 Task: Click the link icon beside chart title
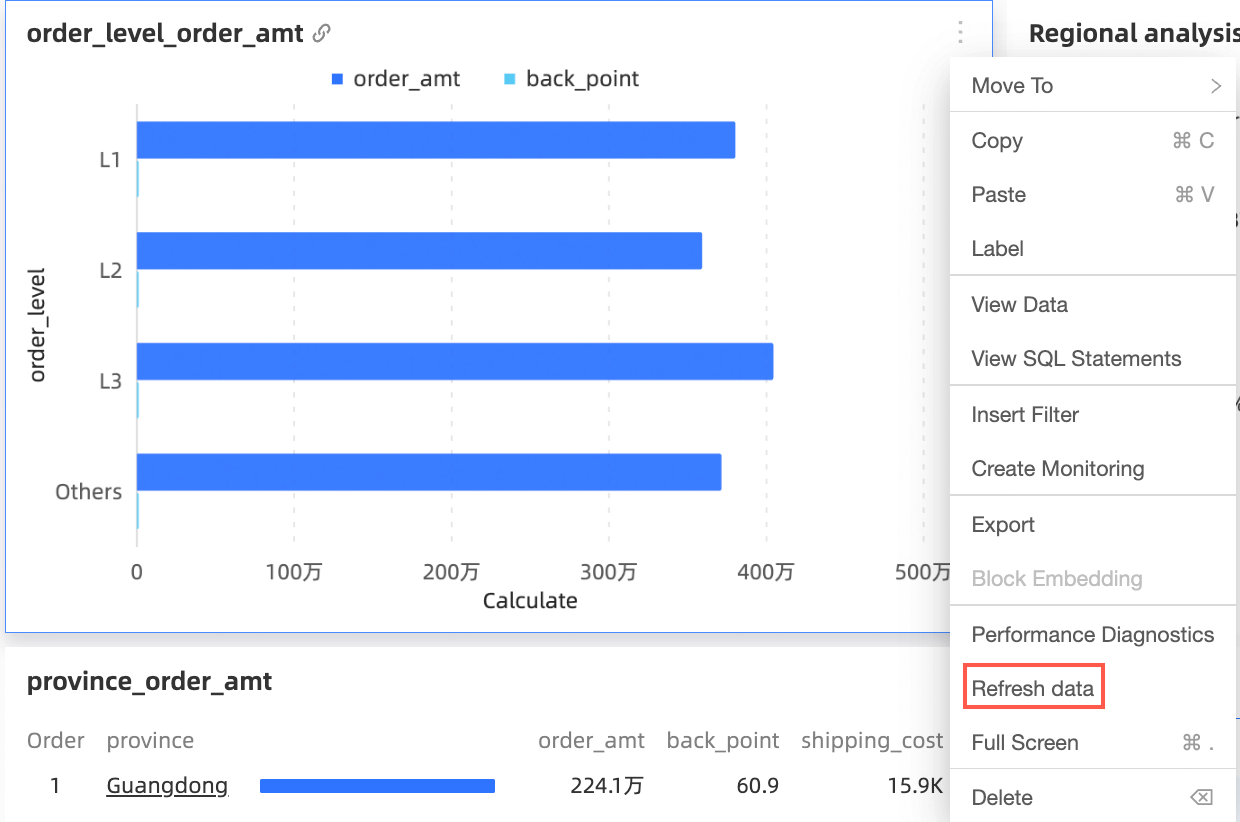click(321, 33)
